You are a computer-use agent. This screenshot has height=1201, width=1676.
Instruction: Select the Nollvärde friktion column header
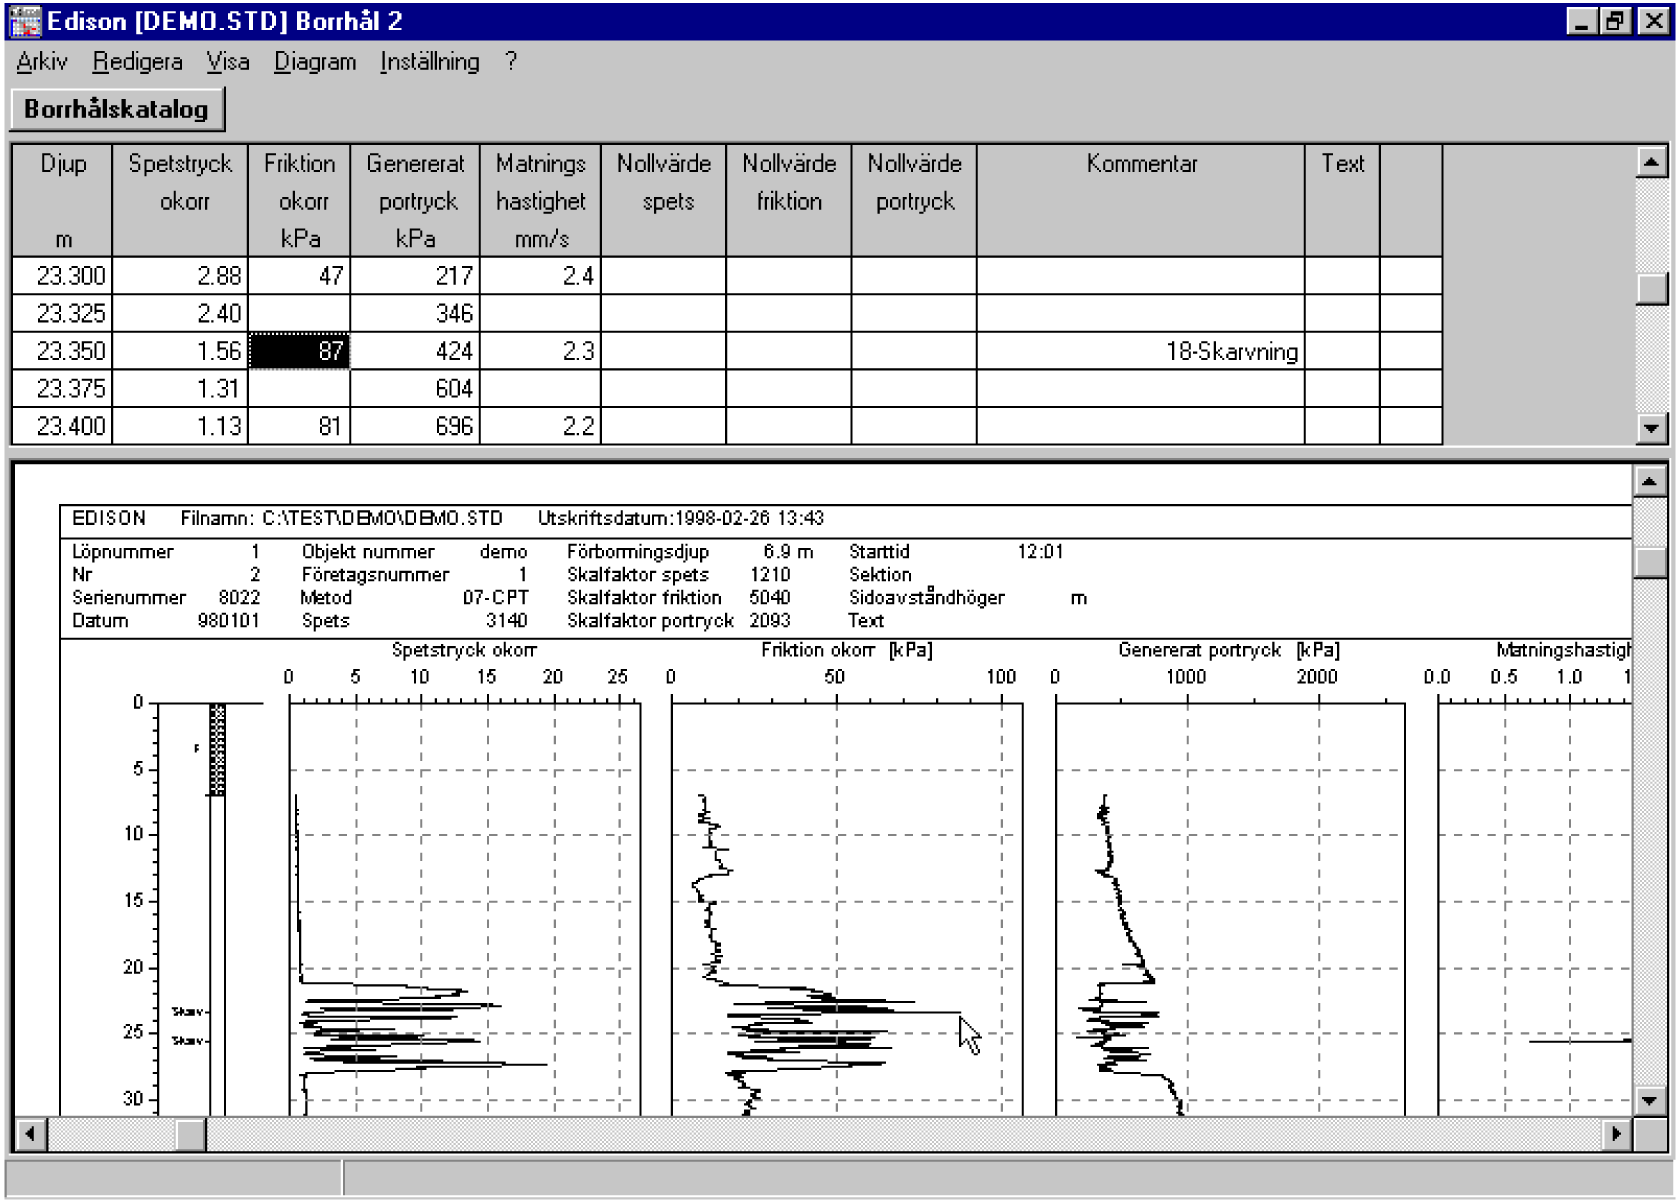pos(789,201)
